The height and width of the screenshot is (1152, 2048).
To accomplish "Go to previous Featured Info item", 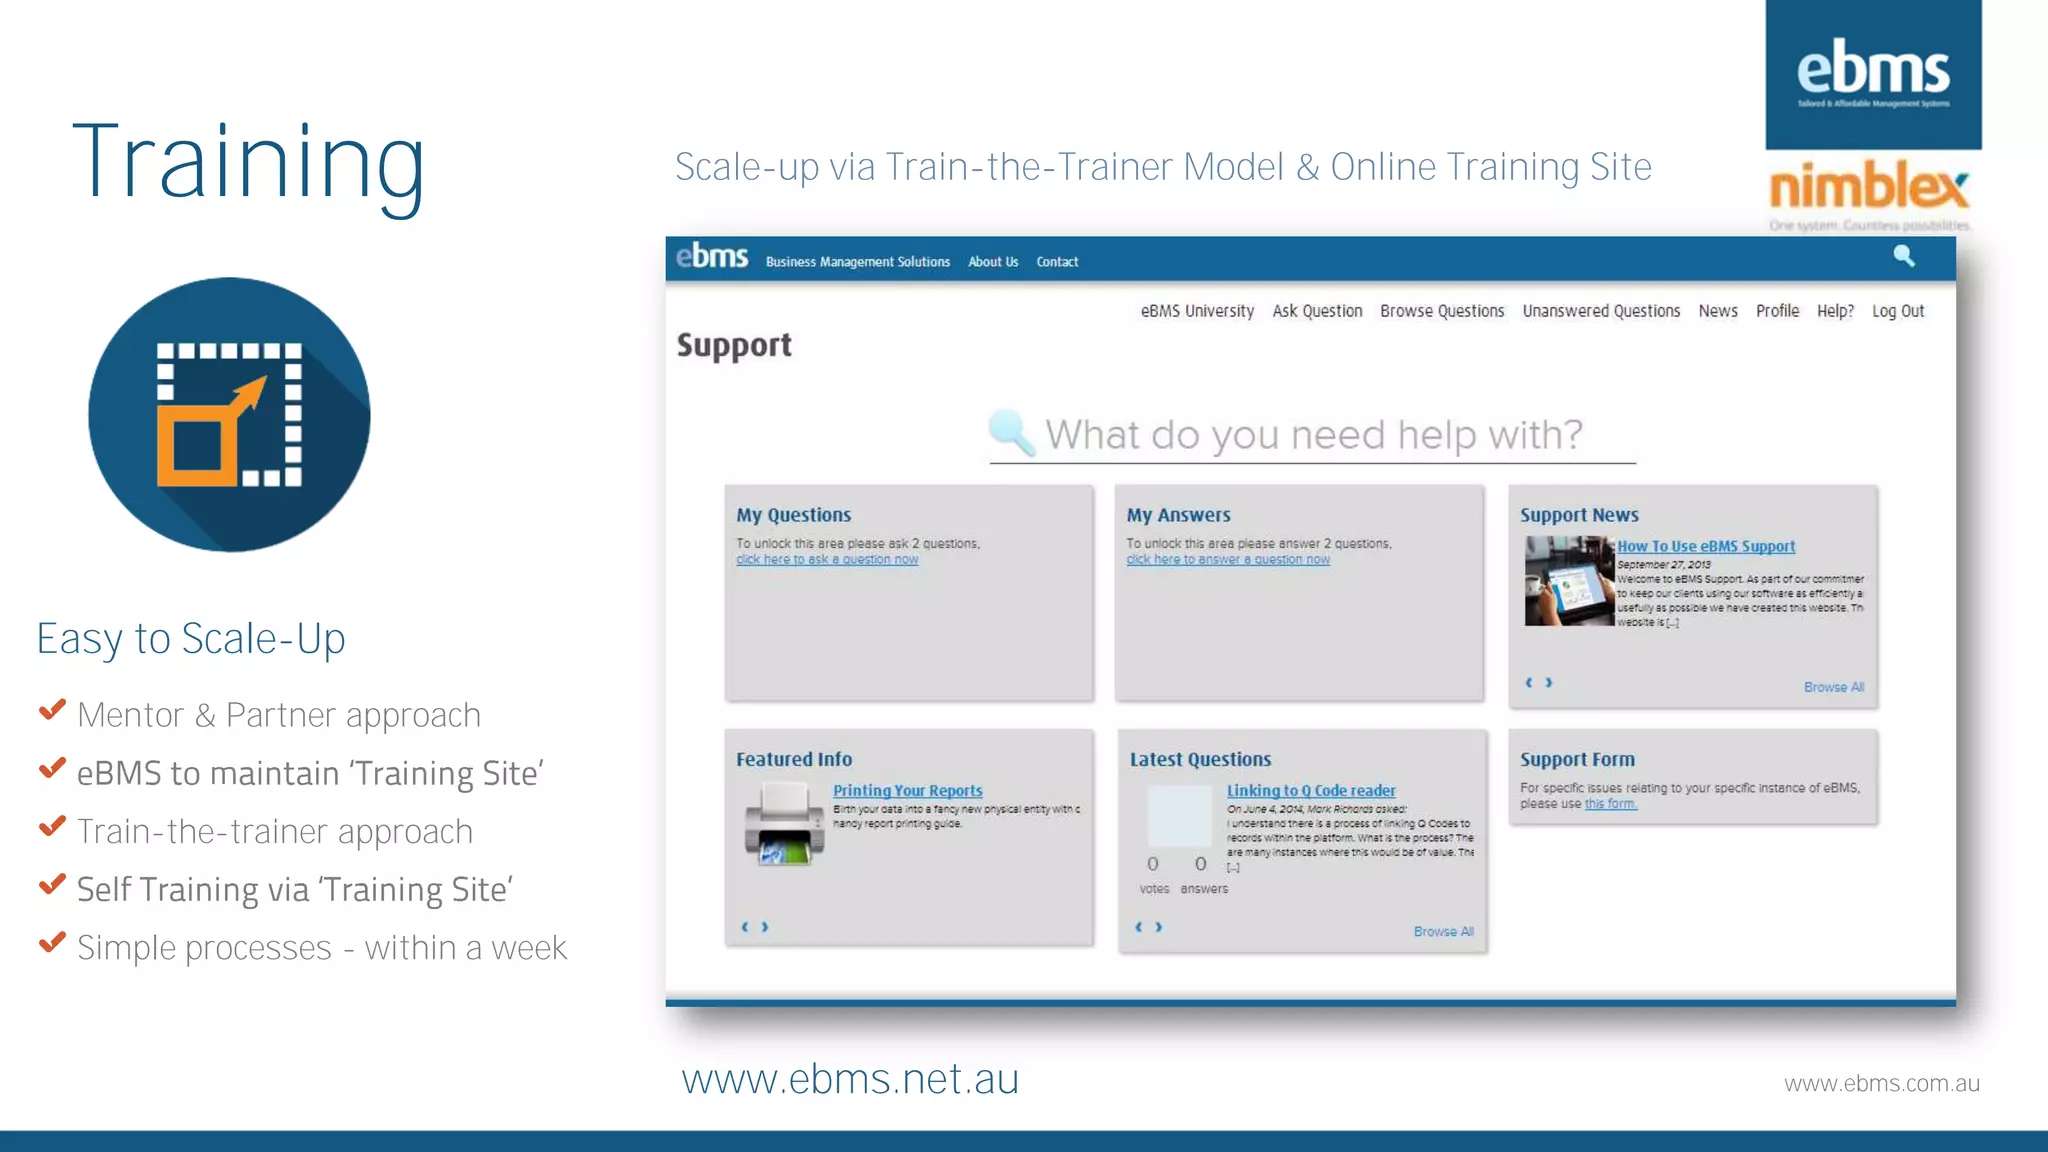I will [744, 927].
